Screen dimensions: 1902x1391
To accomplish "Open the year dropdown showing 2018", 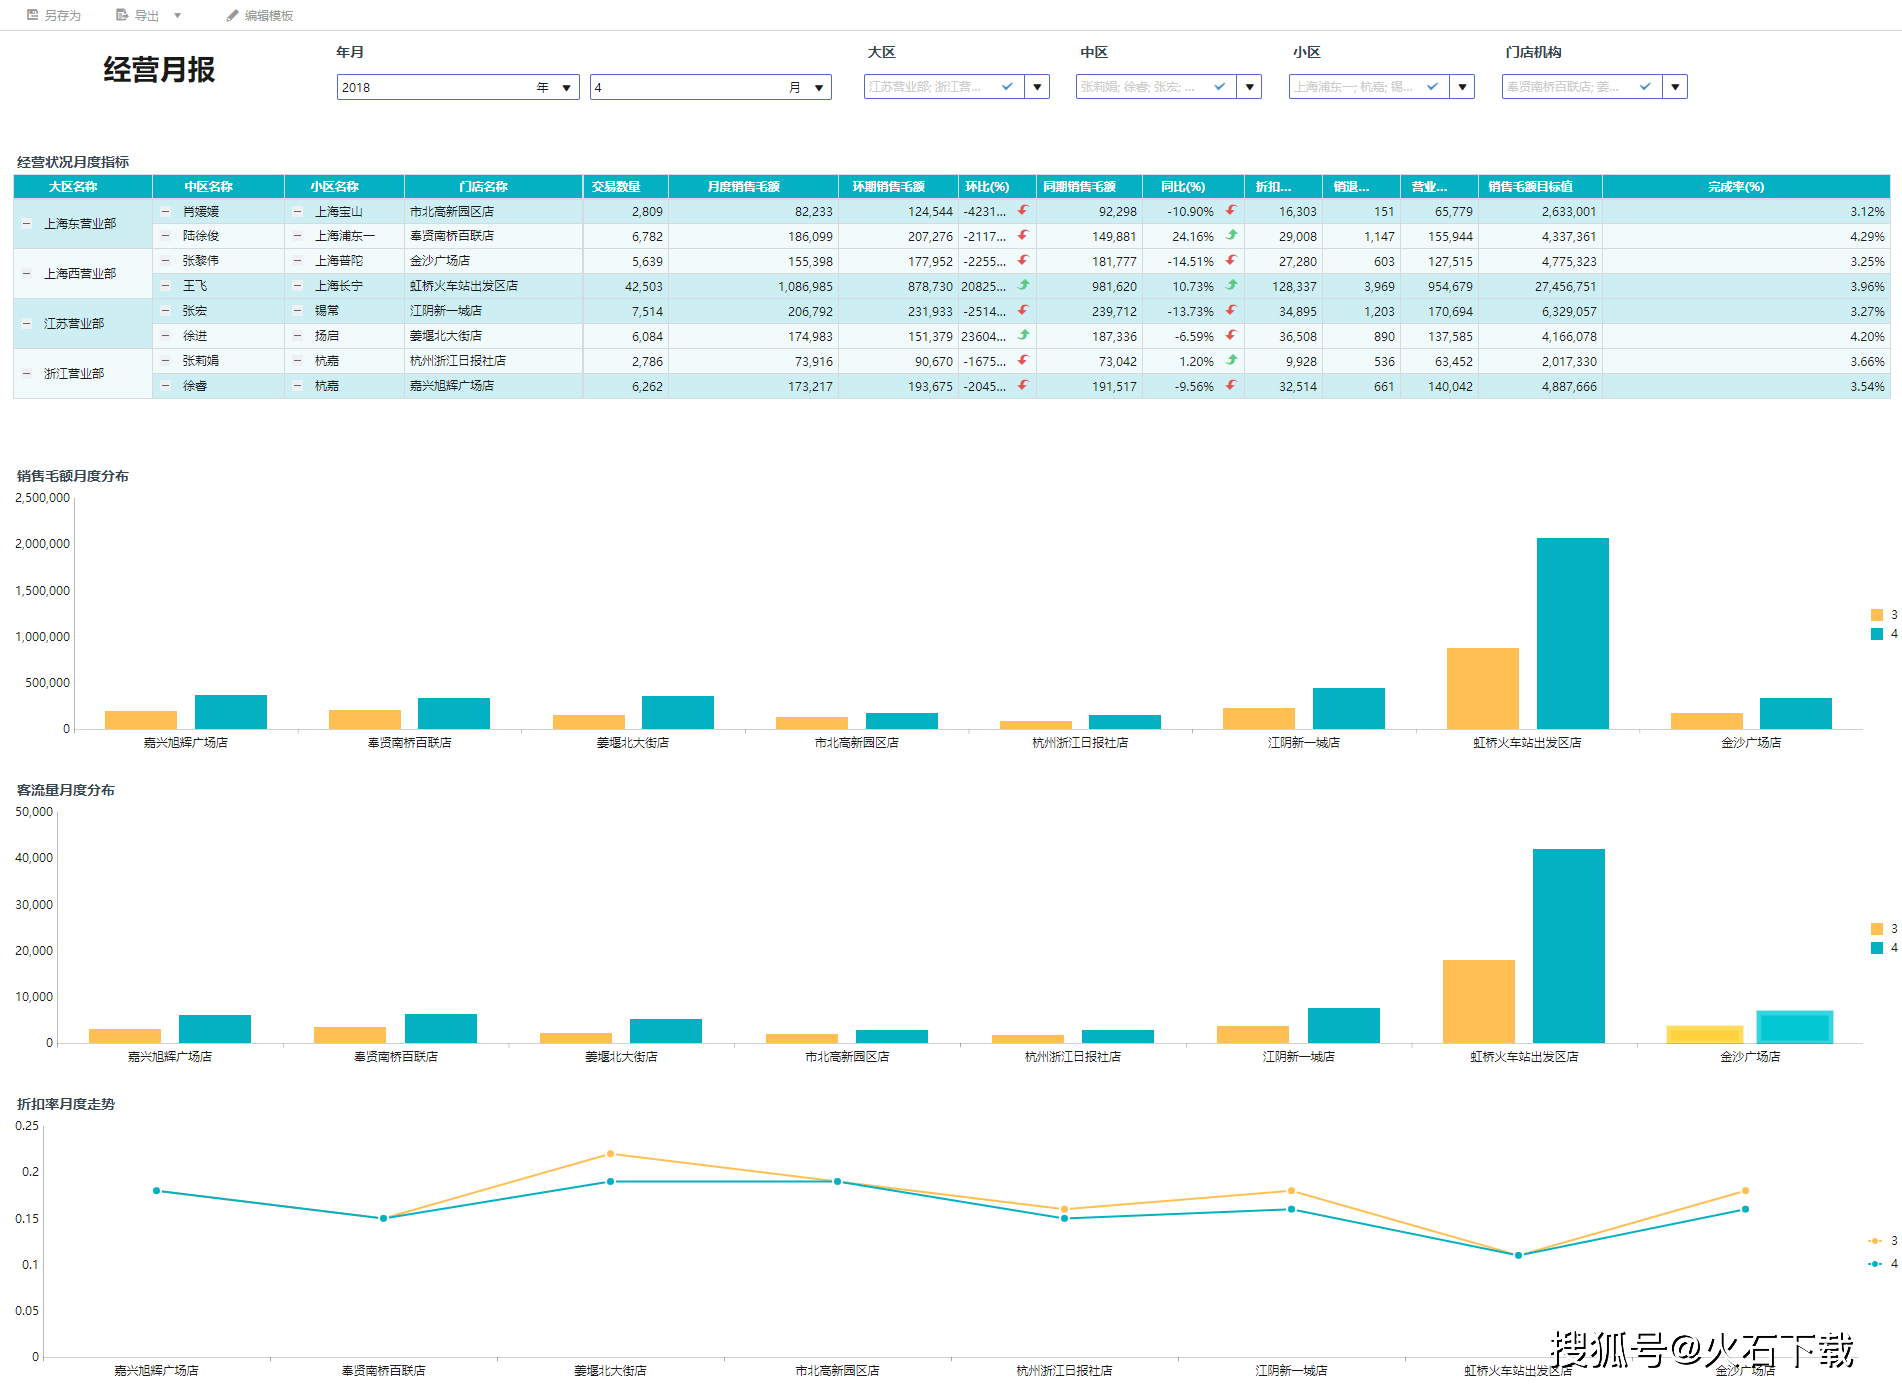I will pos(566,88).
